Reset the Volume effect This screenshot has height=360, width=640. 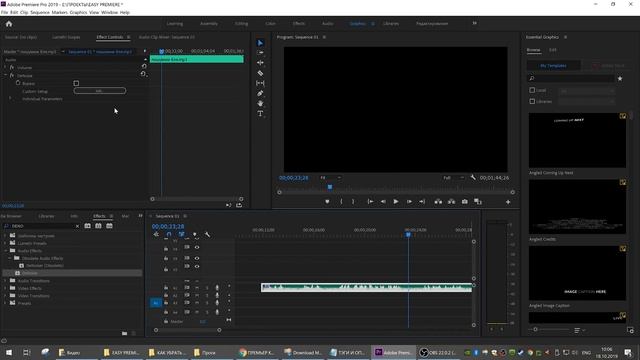[144, 66]
